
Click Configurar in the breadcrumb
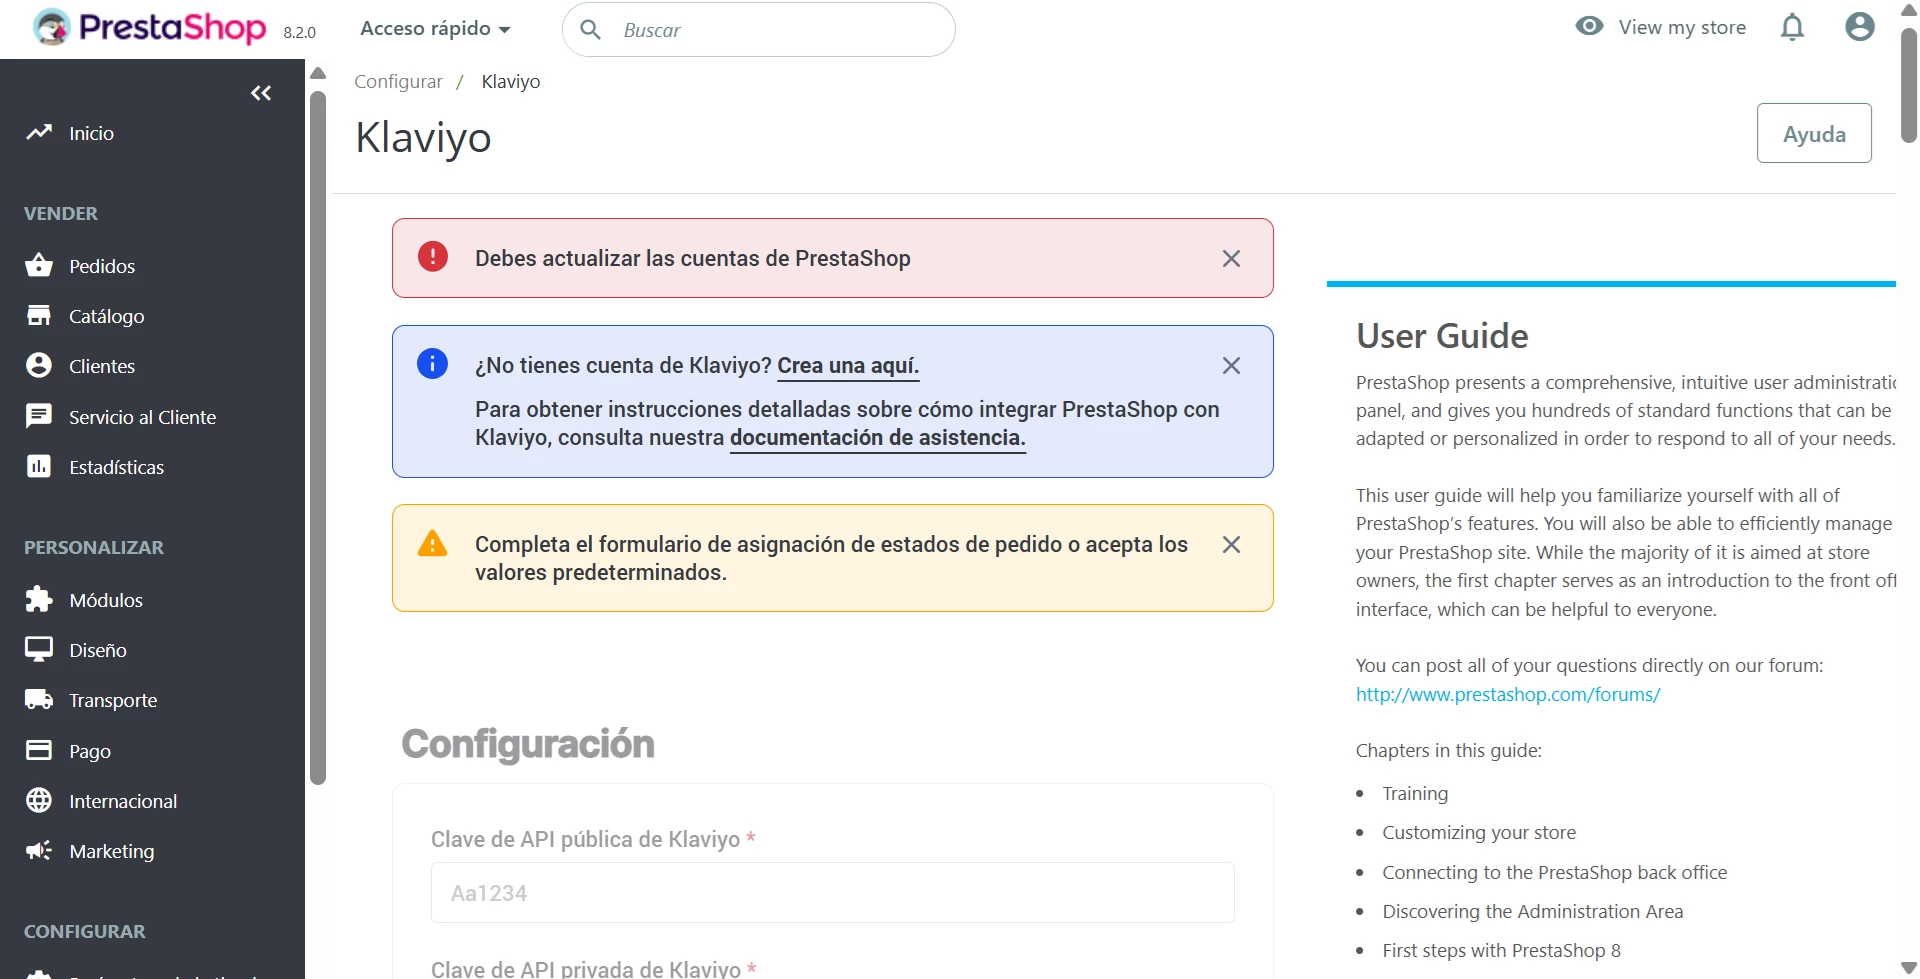coord(398,81)
